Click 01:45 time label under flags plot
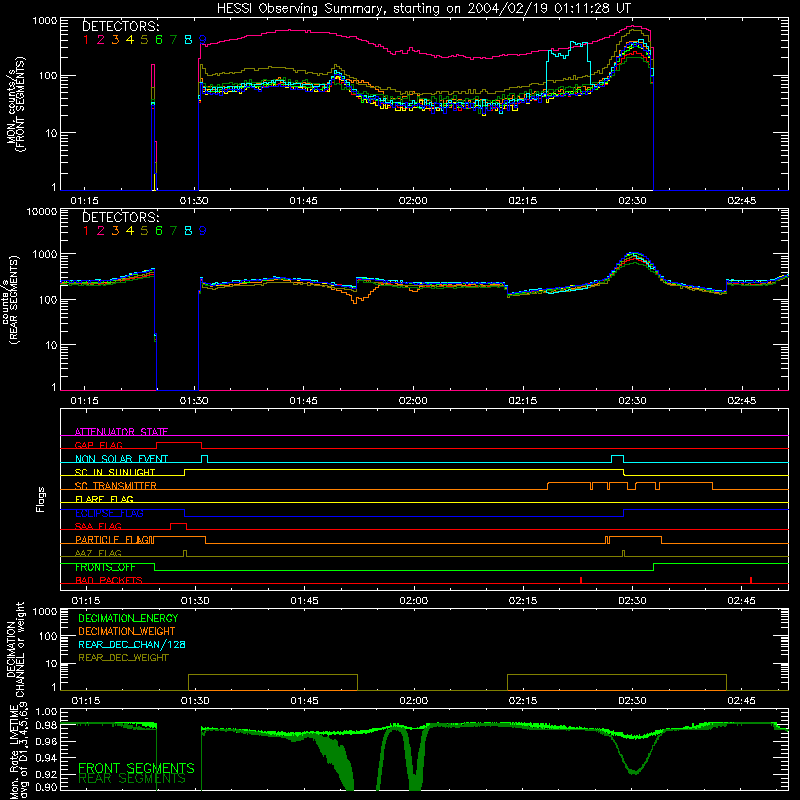Image resolution: width=800 pixels, height=800 pixels. (304, 601)
